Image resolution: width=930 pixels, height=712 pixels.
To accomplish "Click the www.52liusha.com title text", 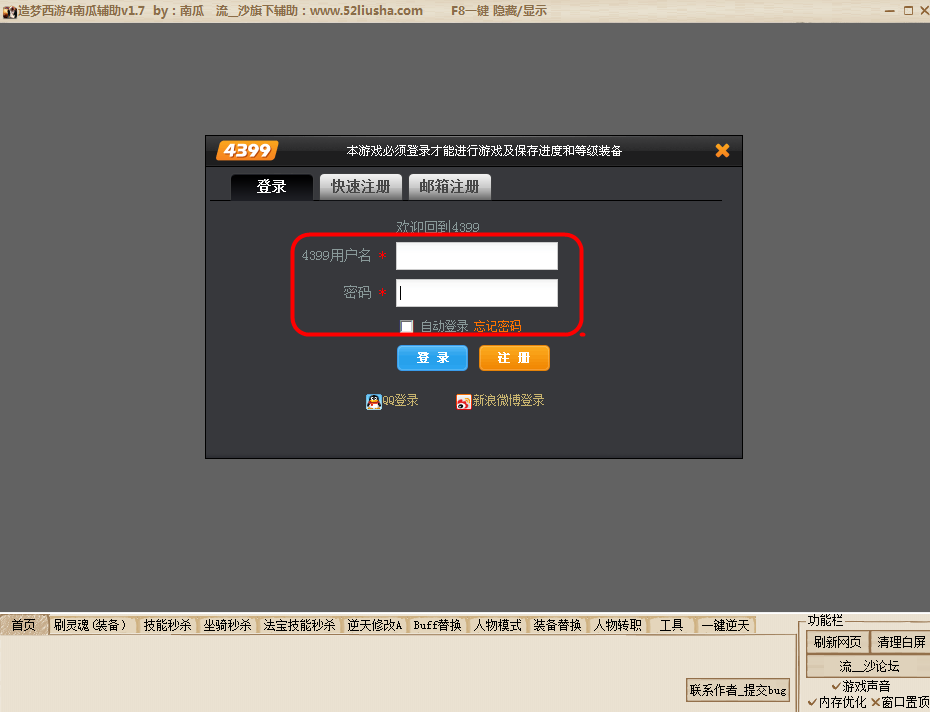I will point(366,11).
